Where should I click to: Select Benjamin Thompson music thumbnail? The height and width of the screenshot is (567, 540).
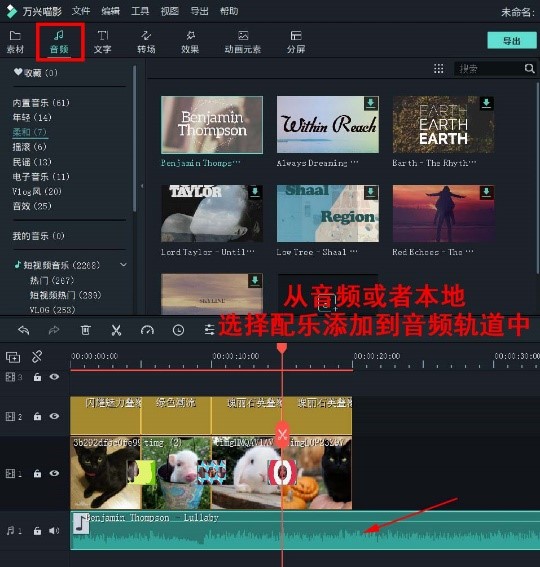point(212,125)
